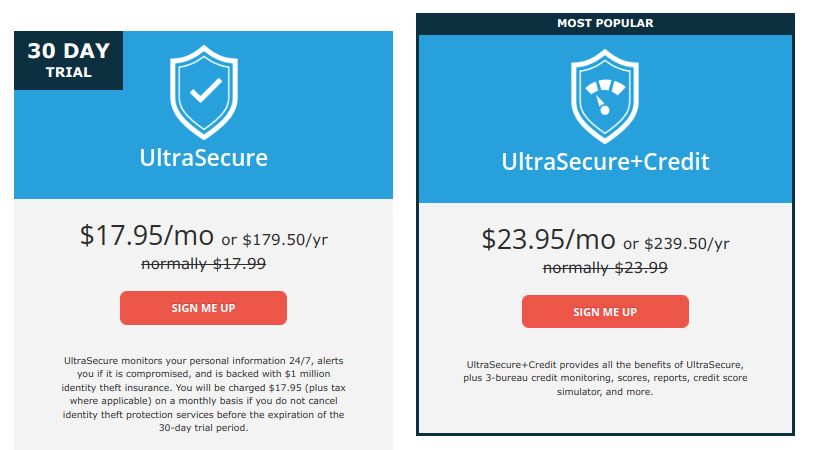Select the UltraSecure plan title text
The width and height of the screenshot is (813, 450).
(x=204, y=158)
